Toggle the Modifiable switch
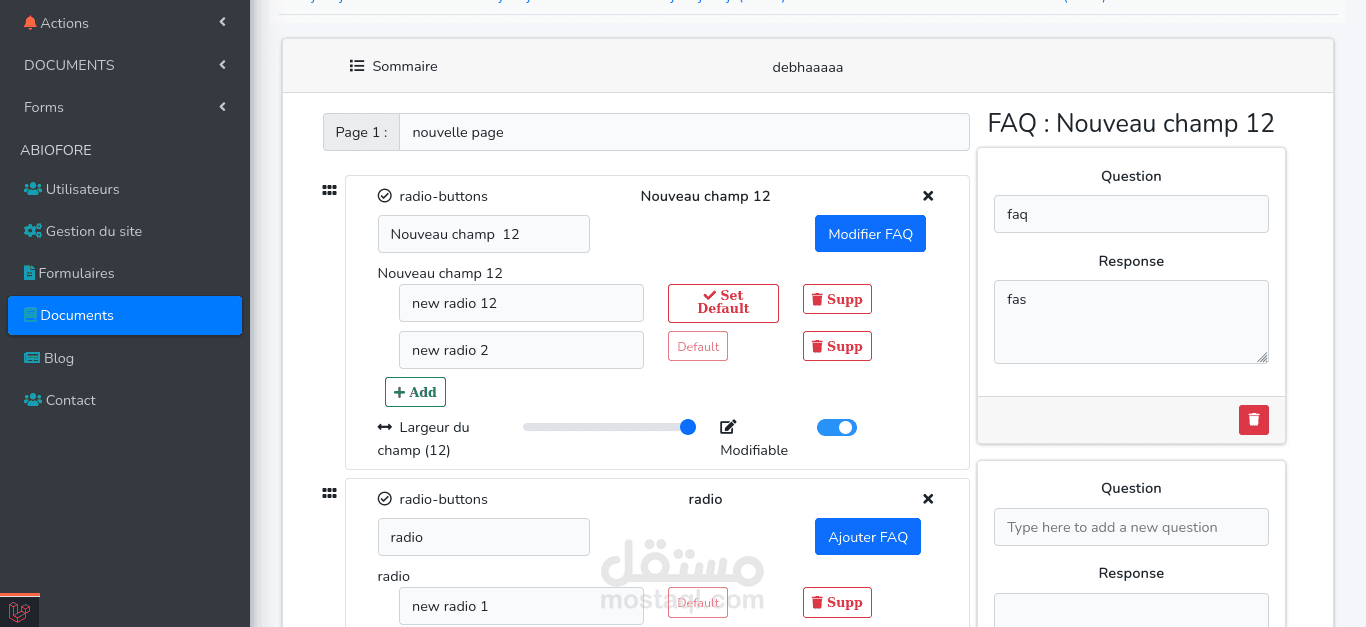This screenshot has width=1366, height=627. coord(837,427)
